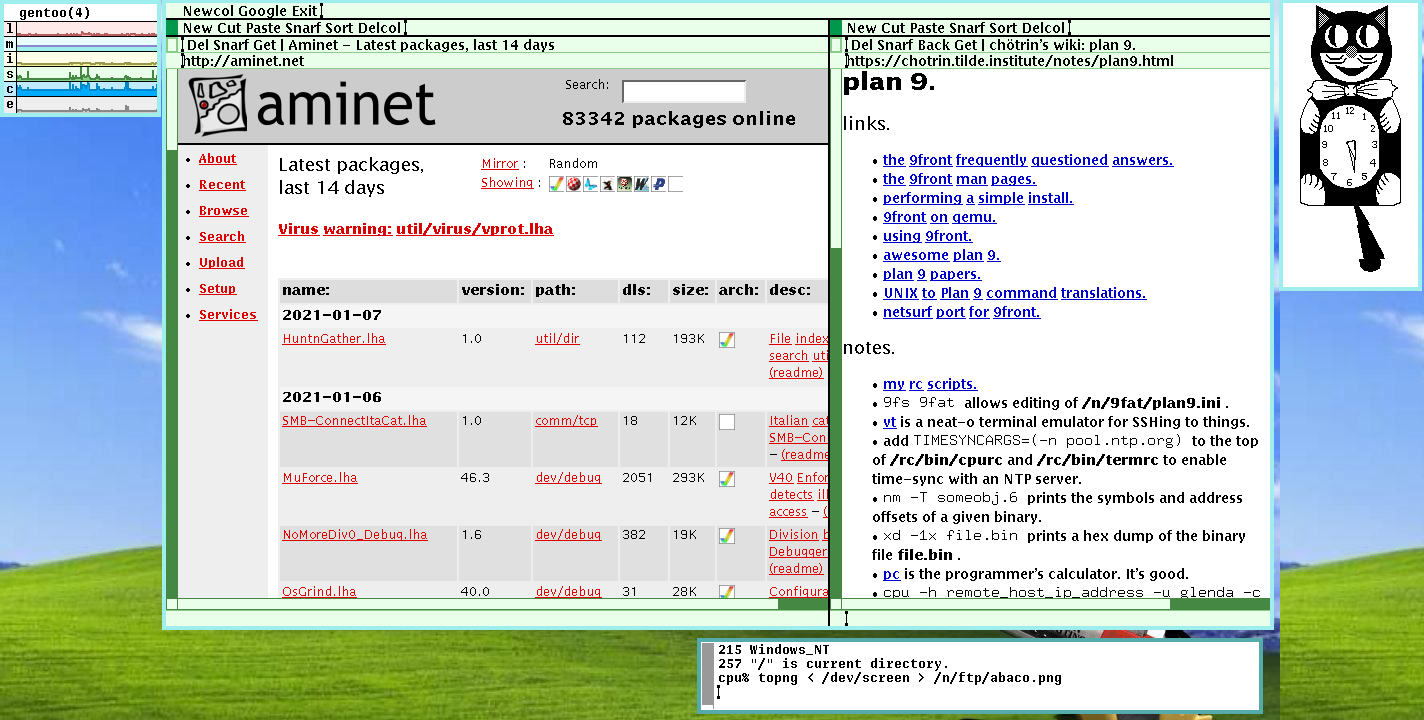Click Delcol in the left column tag
This screenshot has height=720, width=1424.
coord(378,28)
